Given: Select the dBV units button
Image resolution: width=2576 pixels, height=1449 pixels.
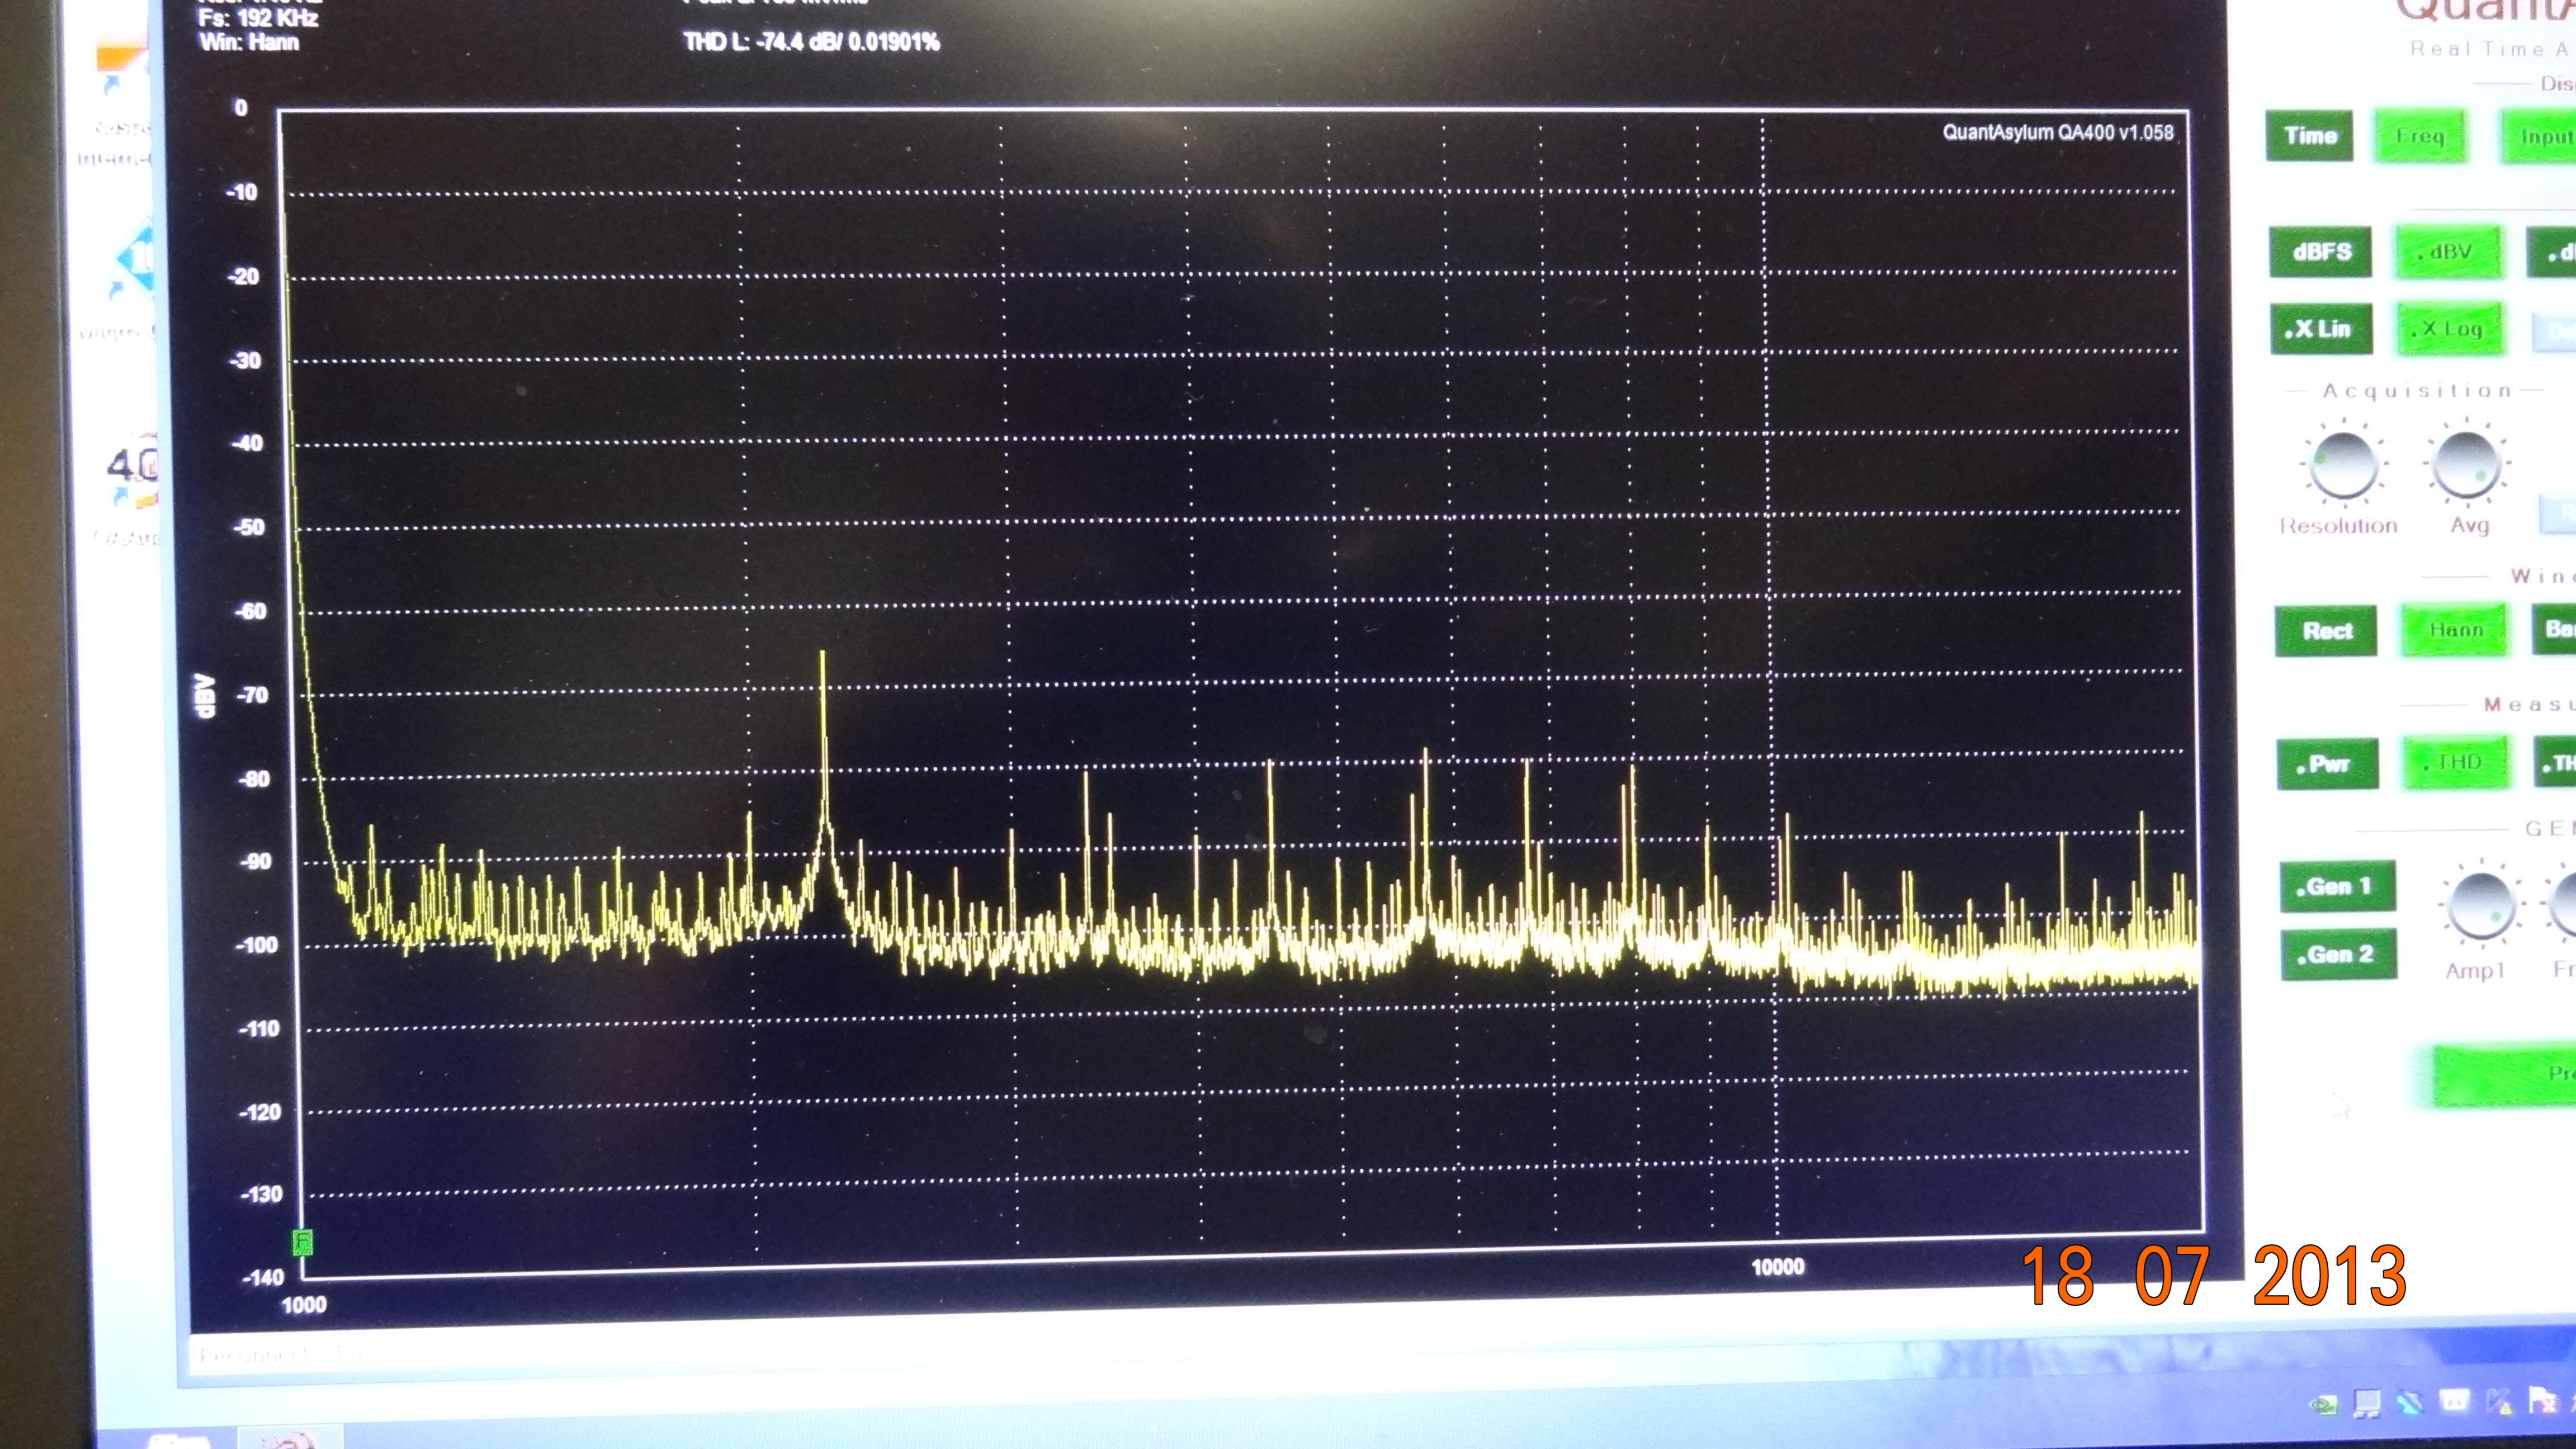Looking at the screenshot, I should coord(2448,252).
